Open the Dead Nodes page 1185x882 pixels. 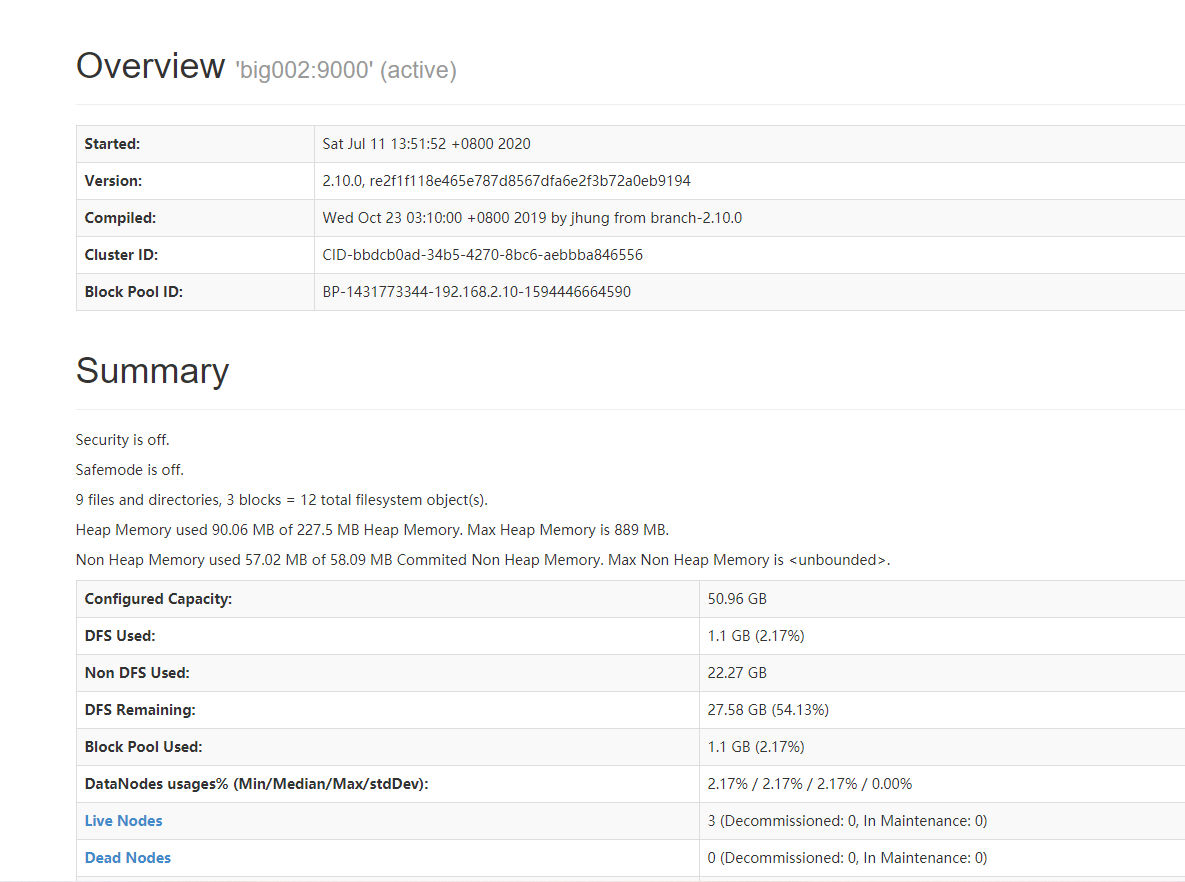pyautogui.click(x=127, y=857)
